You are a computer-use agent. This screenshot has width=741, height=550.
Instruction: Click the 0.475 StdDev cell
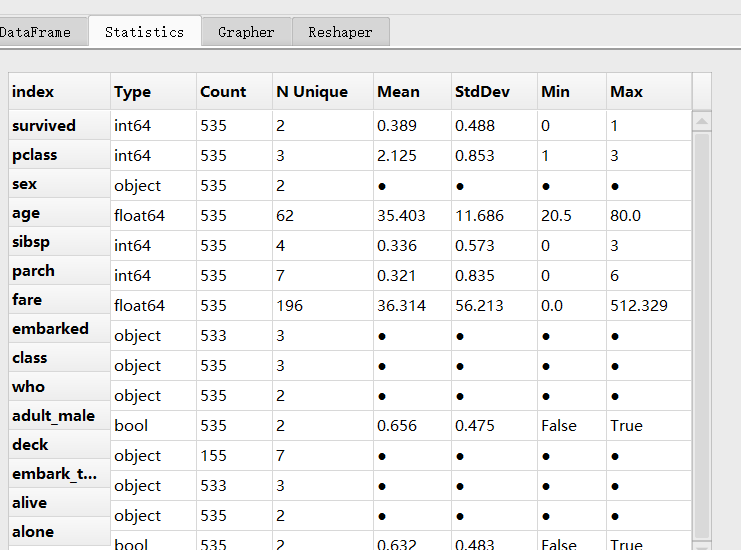[x=494, y=426]
